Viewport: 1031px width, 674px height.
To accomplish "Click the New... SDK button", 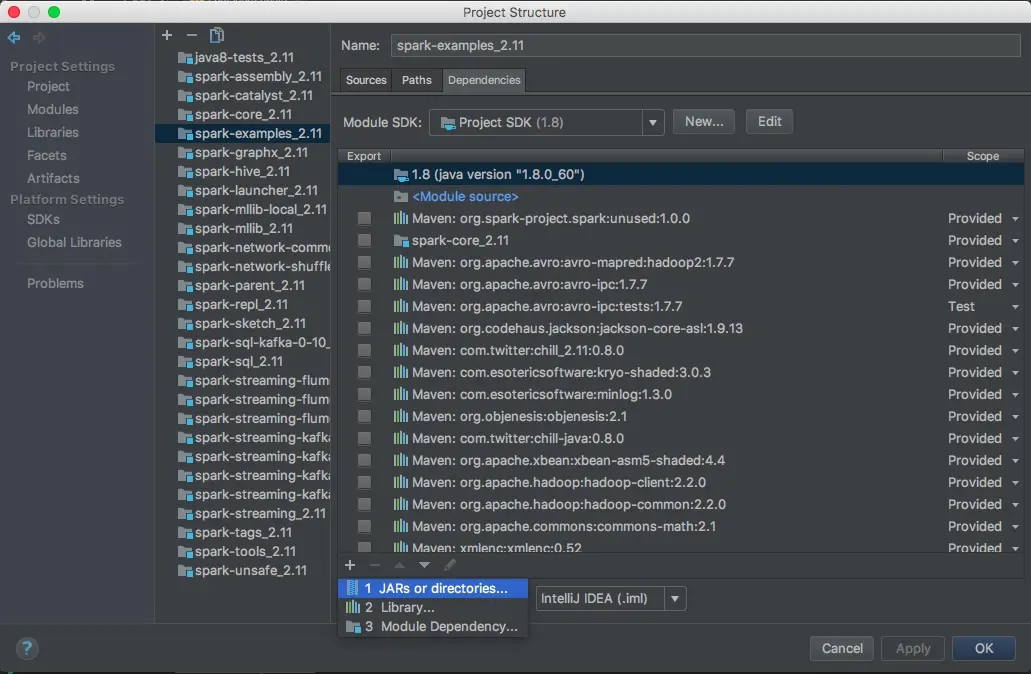I will (704, 122).
